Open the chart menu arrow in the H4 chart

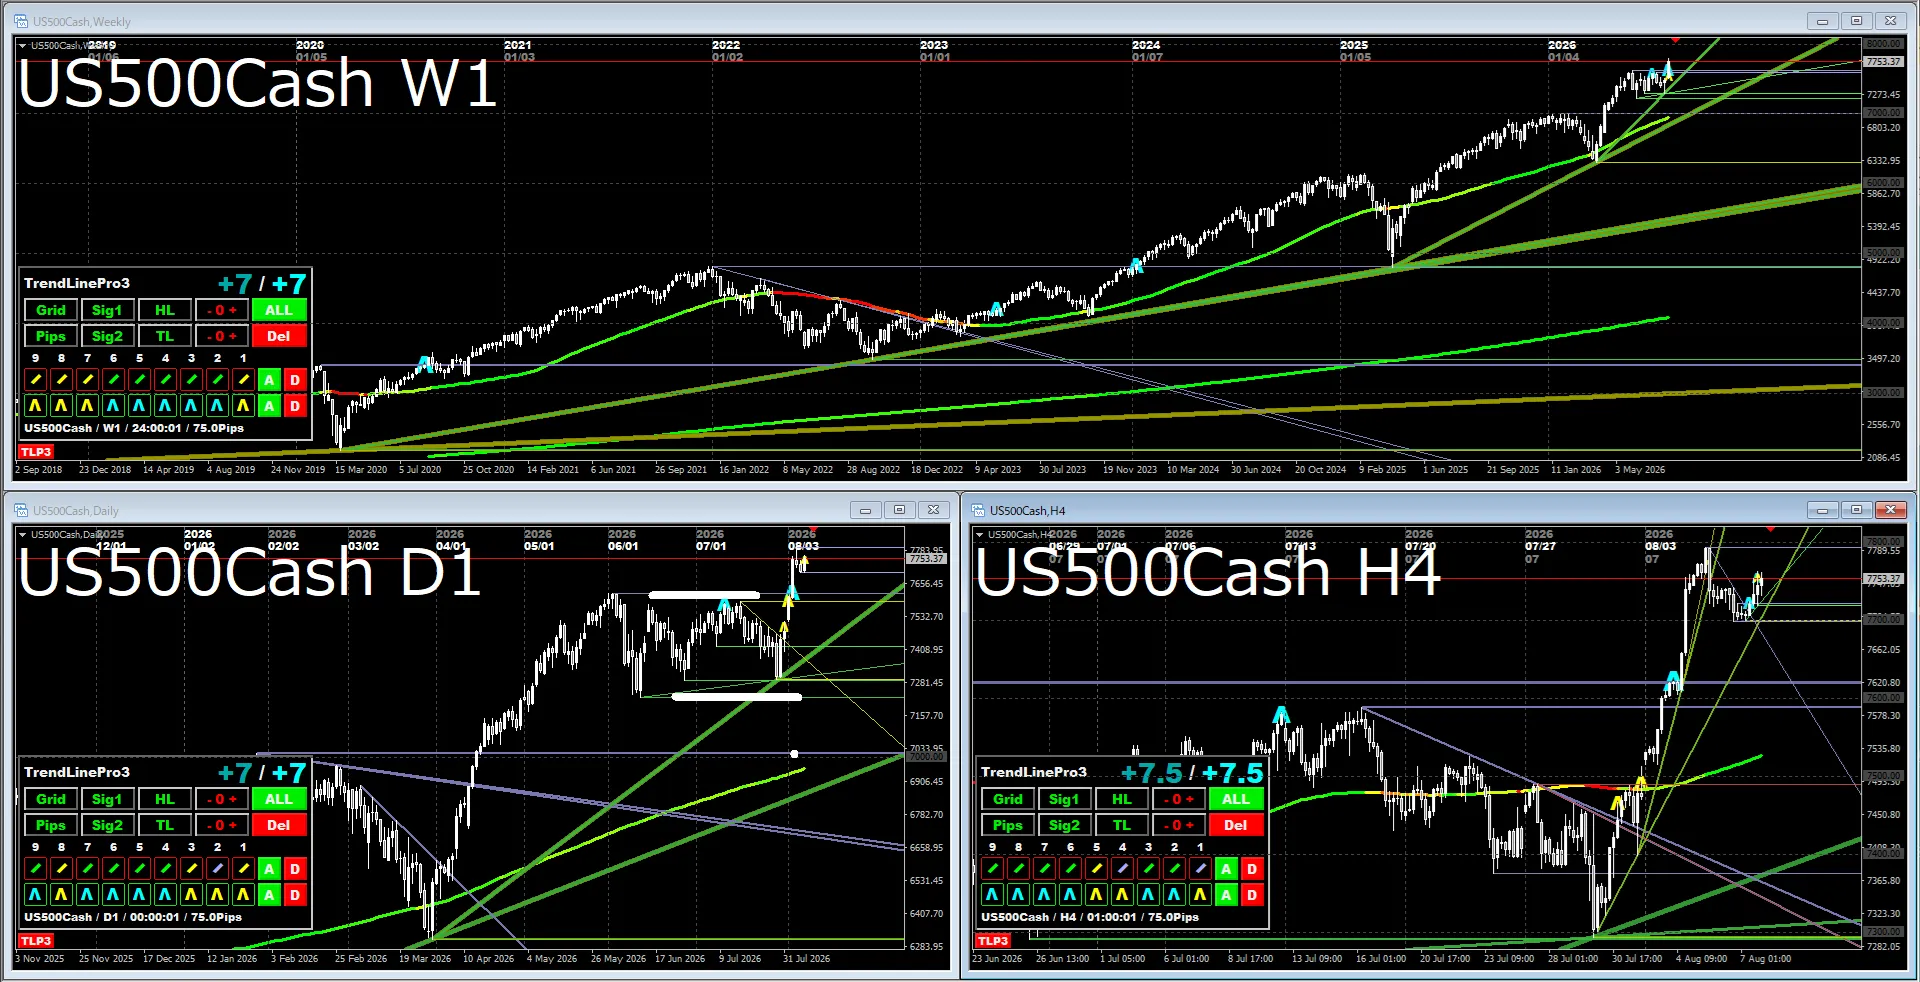(979, 534)
